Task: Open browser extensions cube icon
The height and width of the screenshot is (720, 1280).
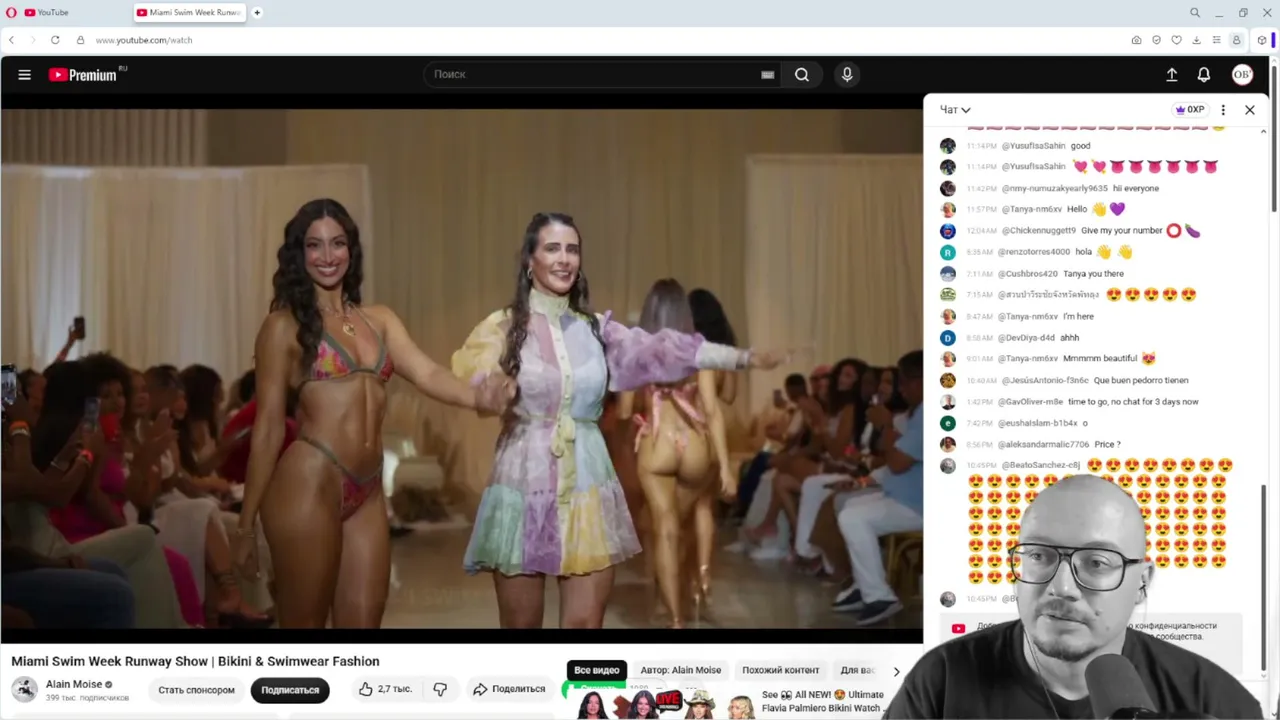Action: [x=1262, y=40]
